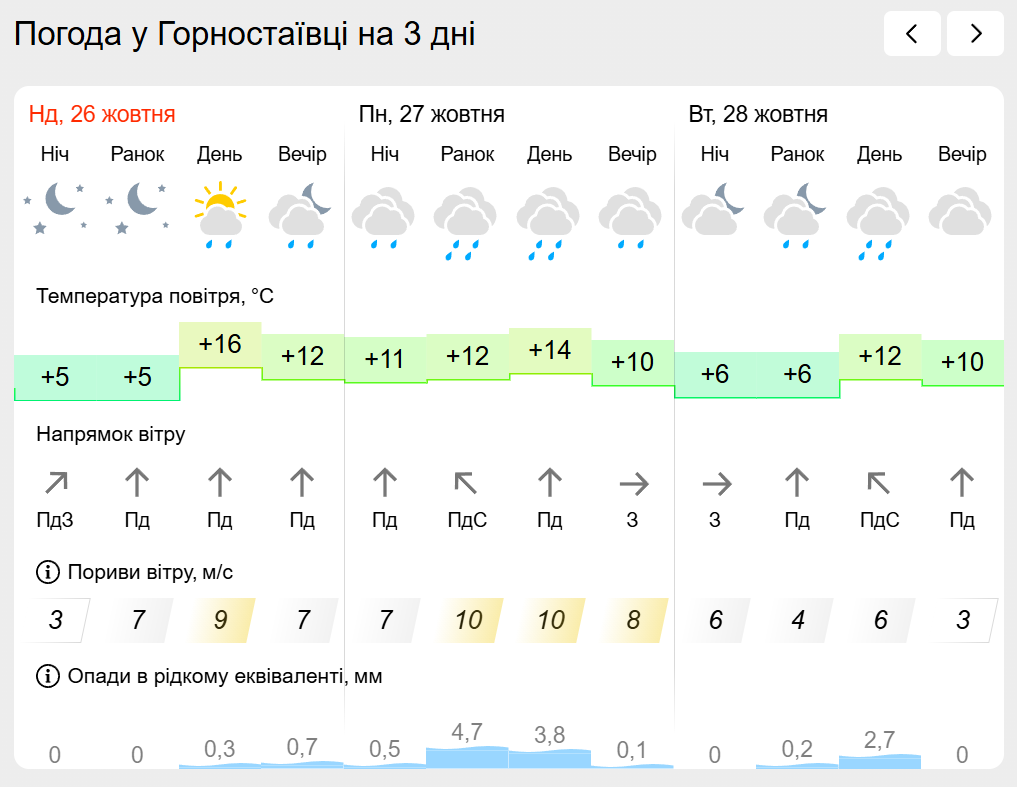Click Monday morning's rain cloud icon
1017x787 pixels.
pyautogui.click(x=467, y=224)
